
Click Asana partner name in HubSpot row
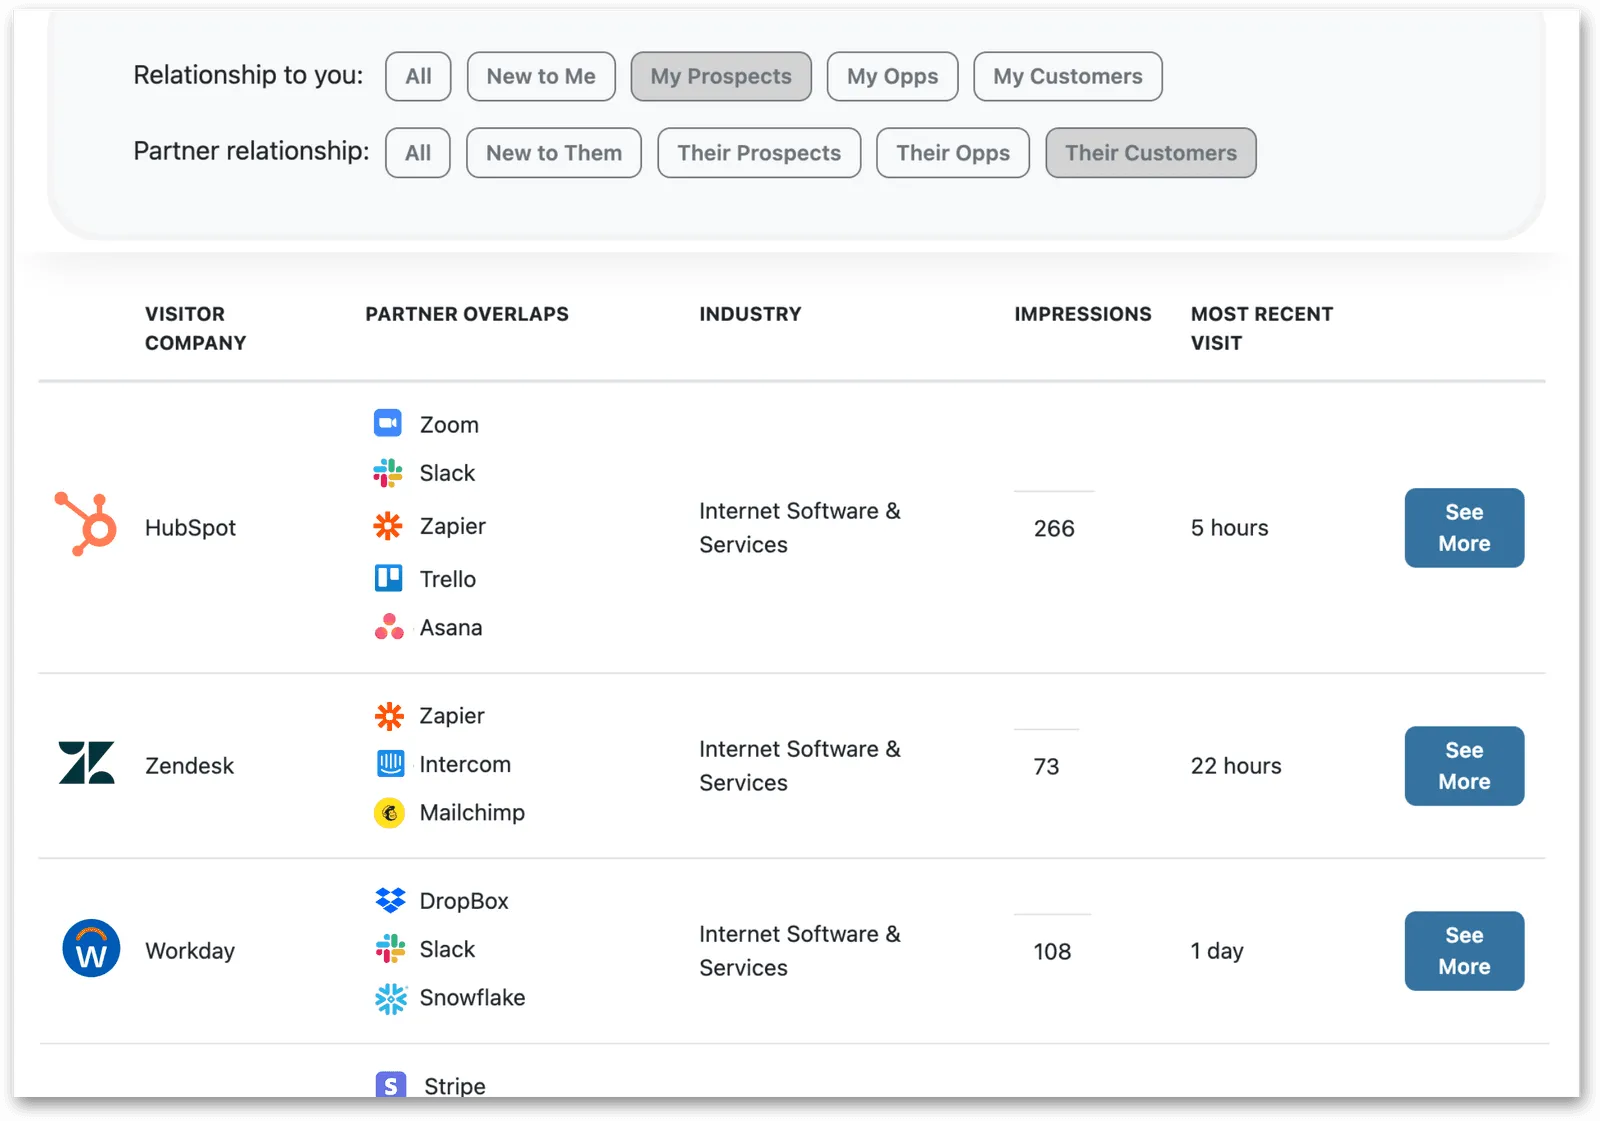[x=451, y=628]
